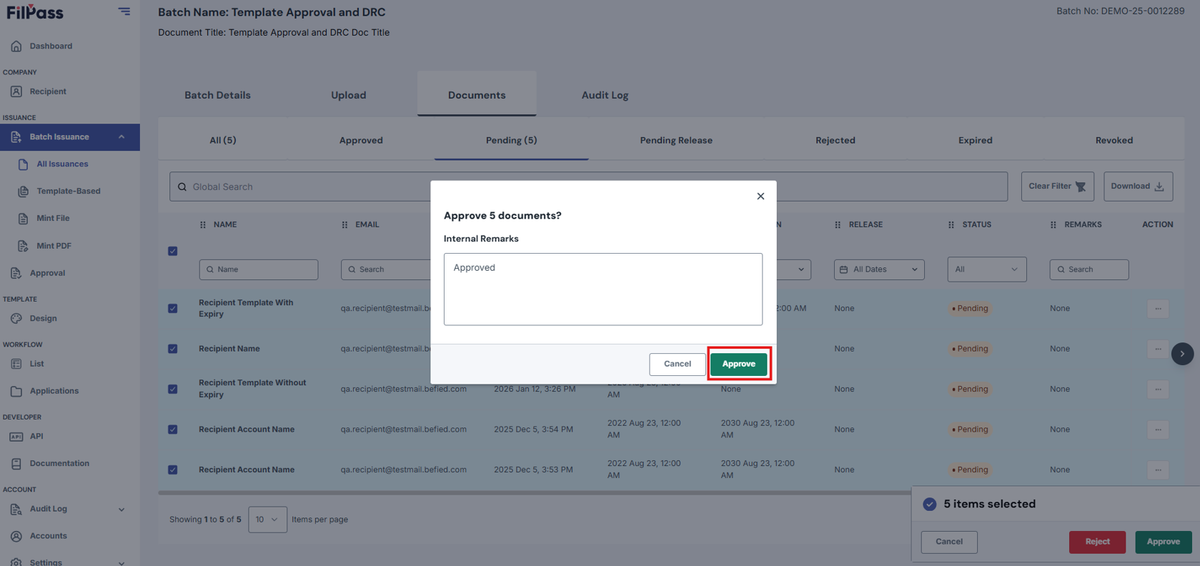This screenshot has width=1200, height=566.
Task: Switch to the Batch Details tab
Action: pyautogui.click(x=217, y=95)
